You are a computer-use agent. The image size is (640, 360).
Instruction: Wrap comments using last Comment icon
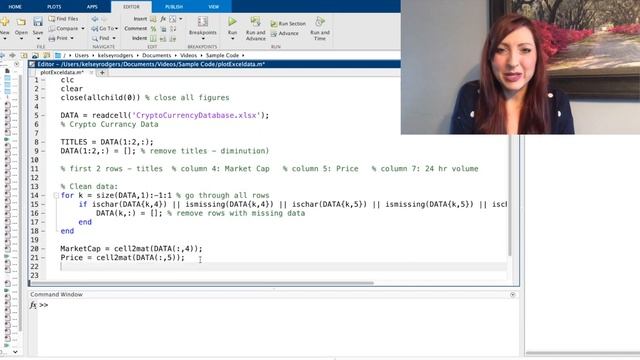173,29
